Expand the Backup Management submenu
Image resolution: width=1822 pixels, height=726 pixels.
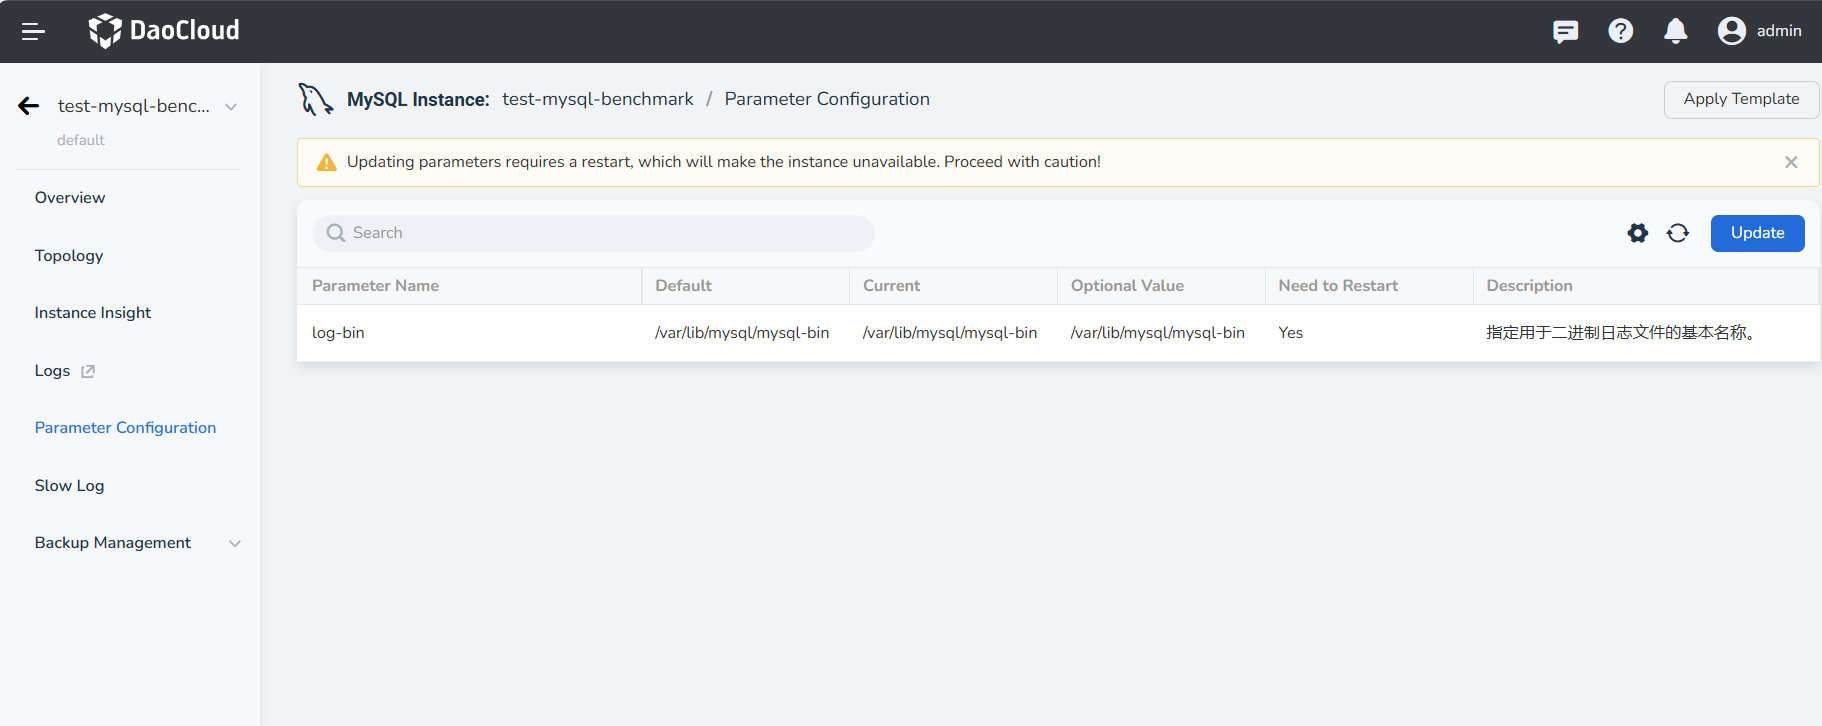[235, 544]
